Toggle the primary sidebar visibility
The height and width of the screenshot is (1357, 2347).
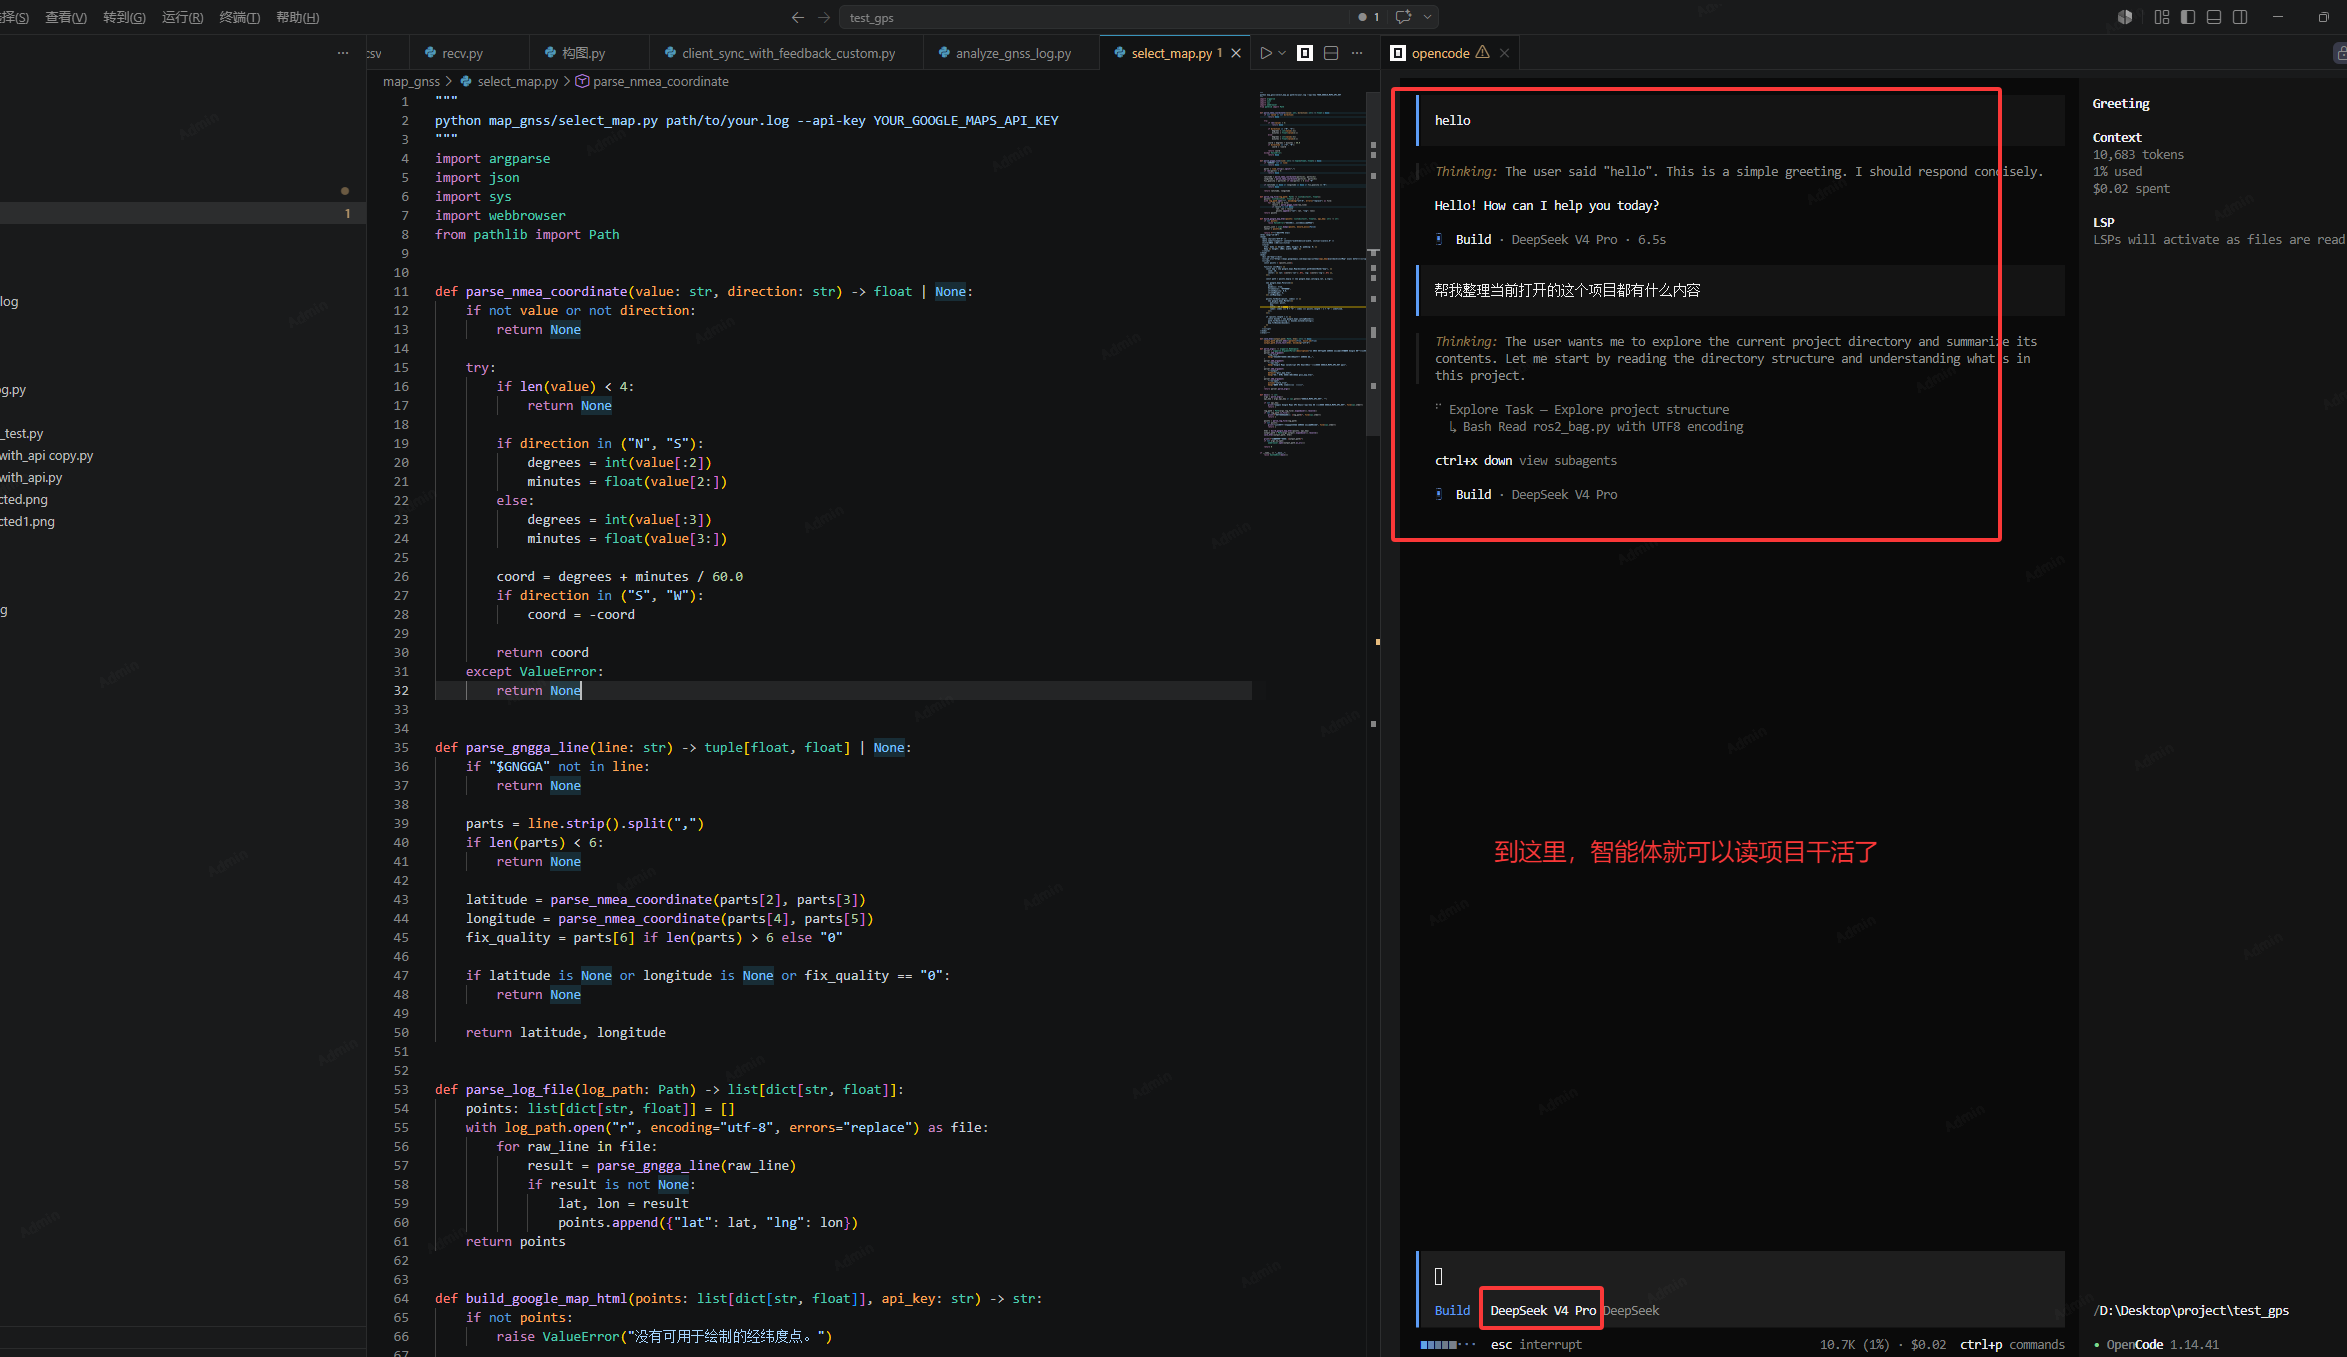(2187, 17)
